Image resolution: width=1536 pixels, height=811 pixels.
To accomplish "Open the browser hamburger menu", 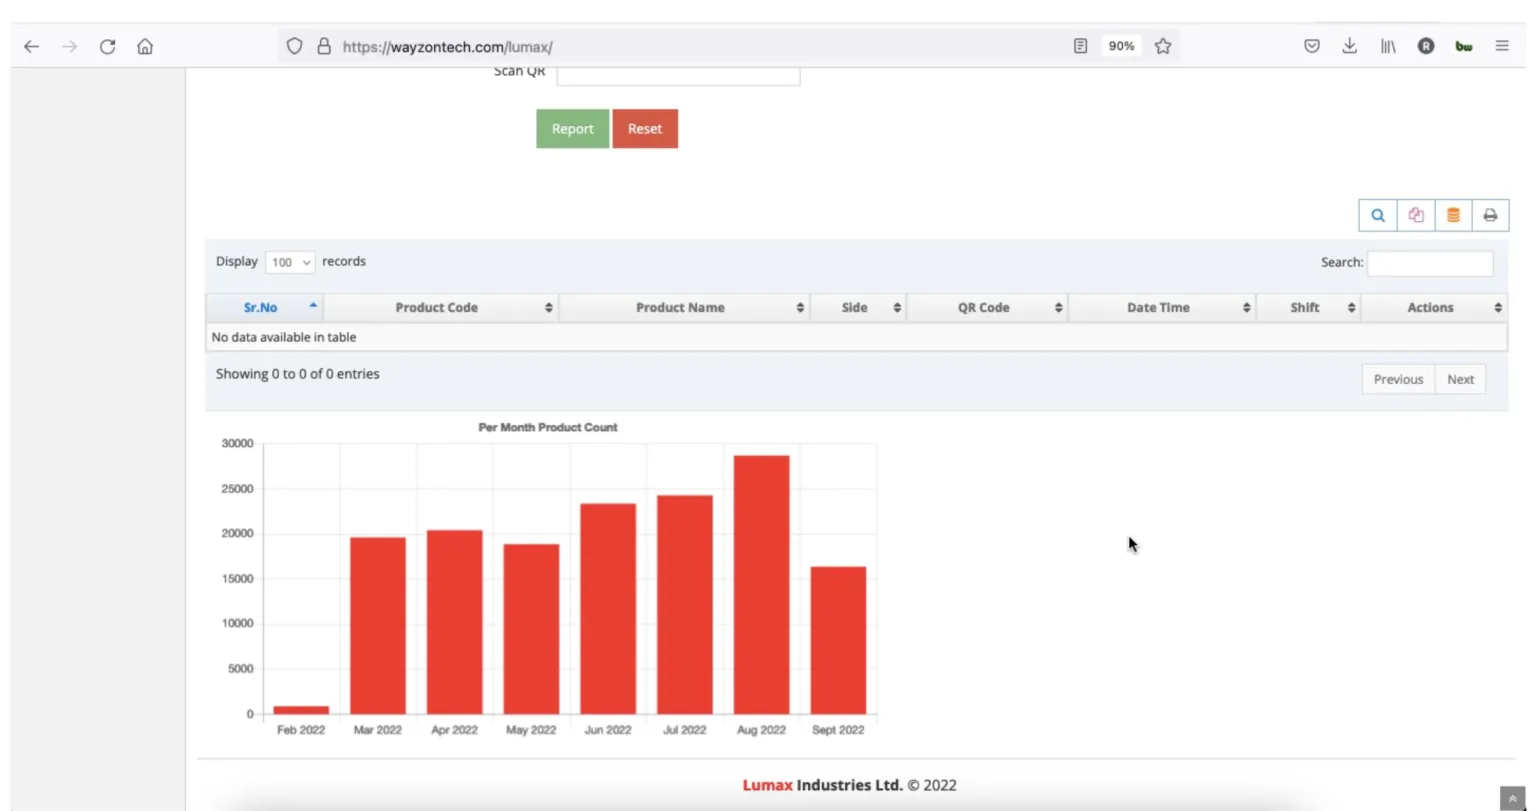I will pos(1502,46).
